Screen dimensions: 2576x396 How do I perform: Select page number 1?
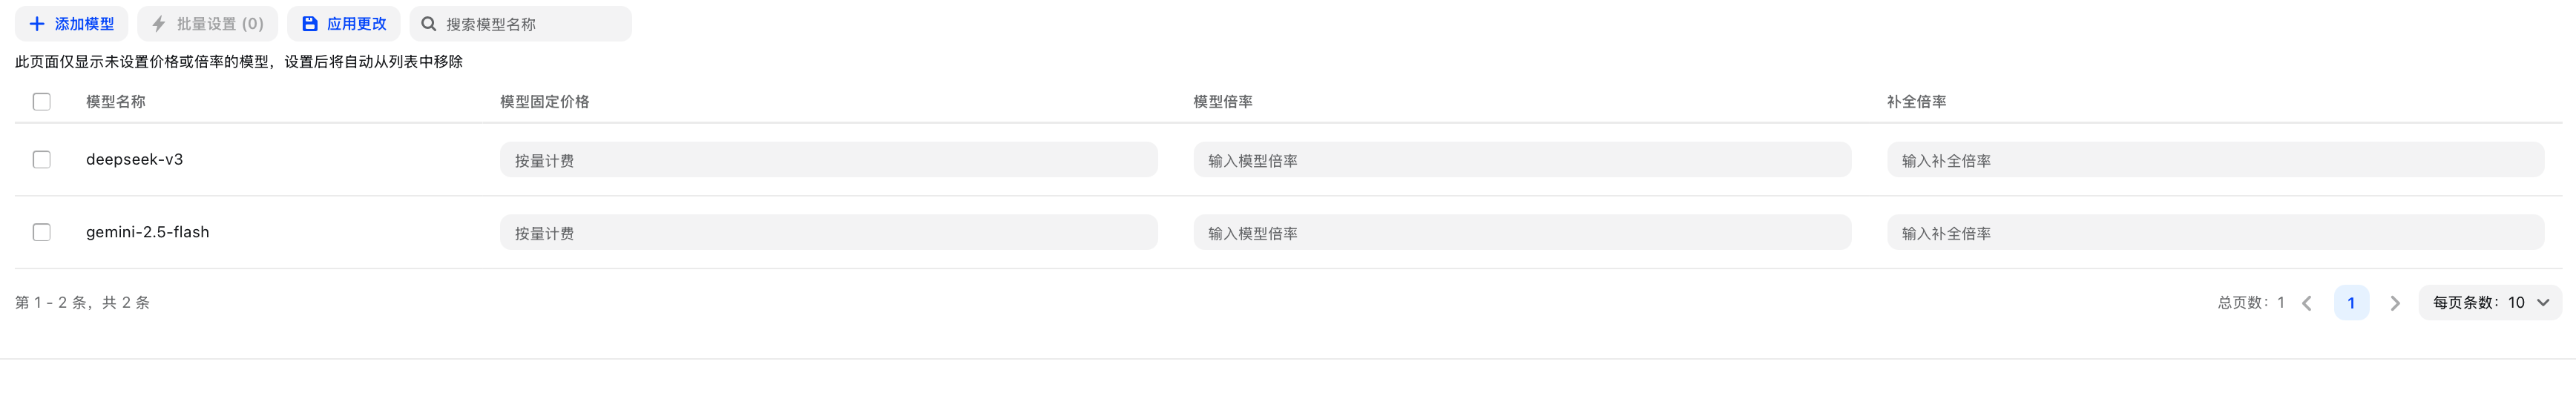pos(2351,303)
